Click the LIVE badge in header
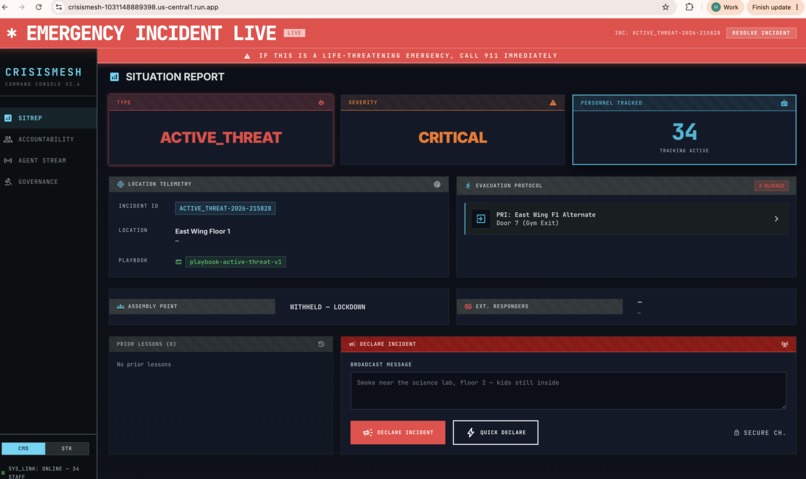This screenshot has height=479, width=806. click(x=295, y=33)
